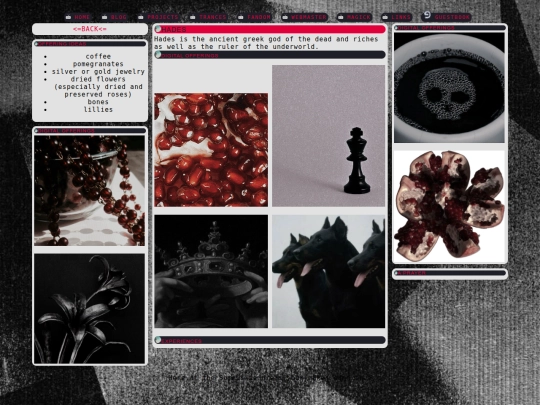Click the small icon beside Blog
Image resolution: width=540 pixels, height=405 pixels.
(104, 17)
